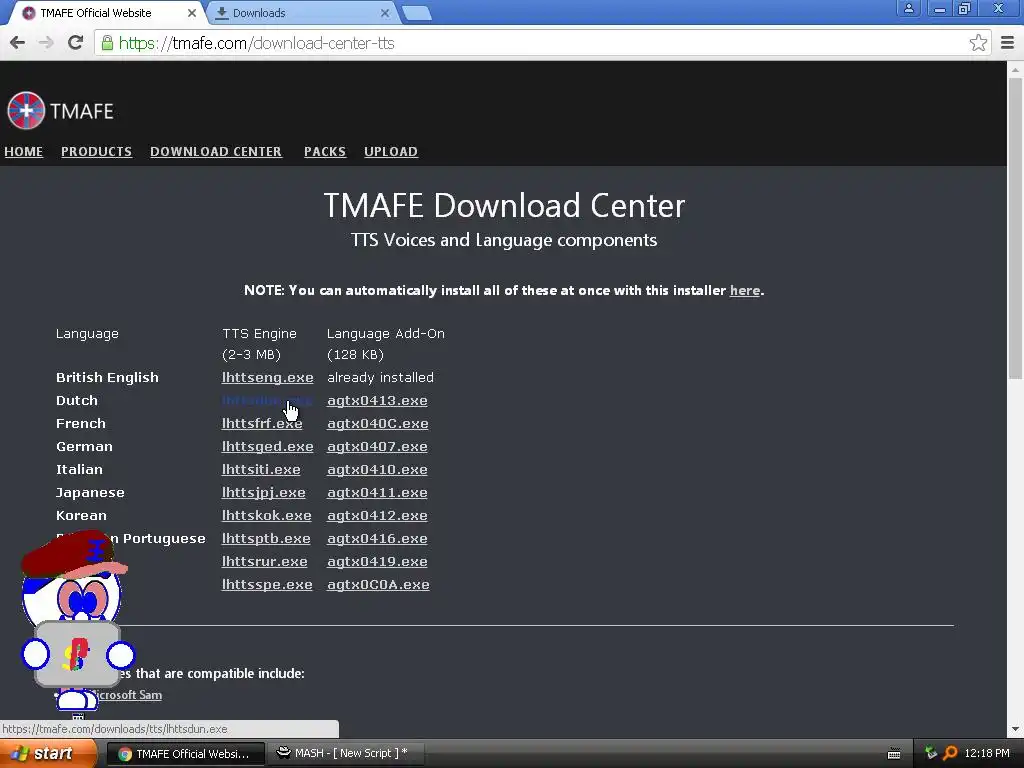Screen dimensions: 1024x768
Task: Download lhttskok.exe Korean engine
Action: (266, 515)
